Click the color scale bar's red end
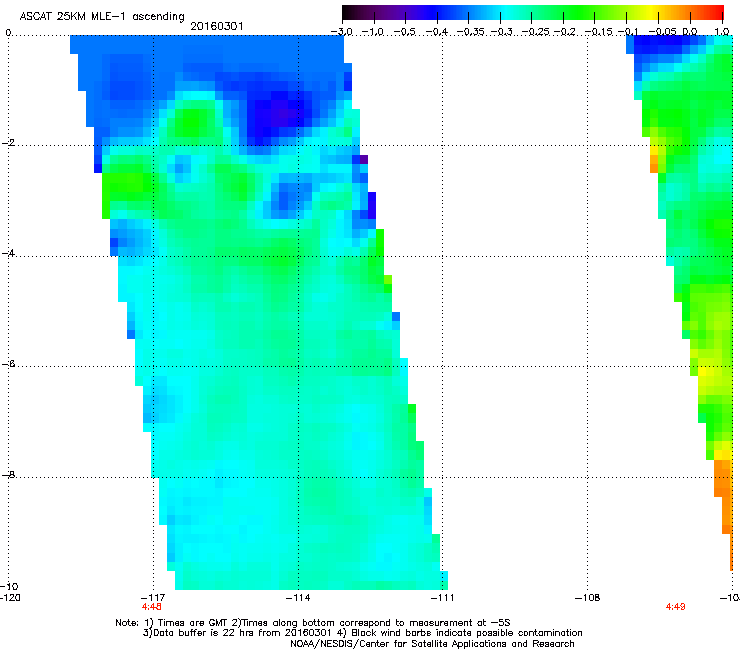Viewport: 740px width, 650px height. [x=717, y=12]
